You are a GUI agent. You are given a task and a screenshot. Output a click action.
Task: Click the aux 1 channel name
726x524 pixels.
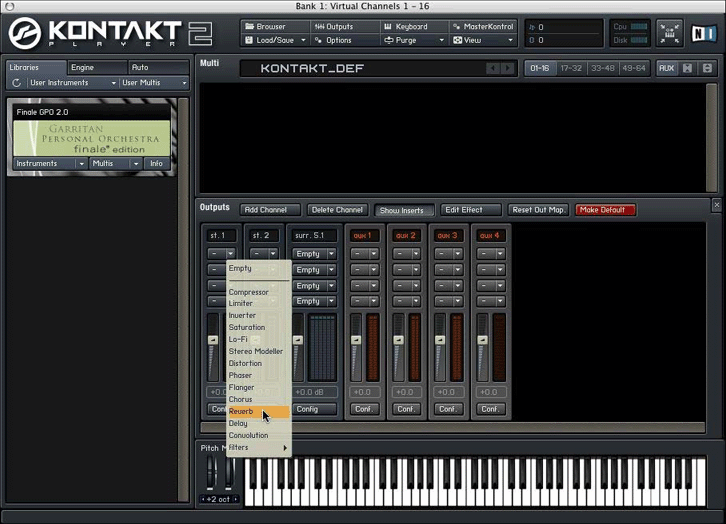364,236
